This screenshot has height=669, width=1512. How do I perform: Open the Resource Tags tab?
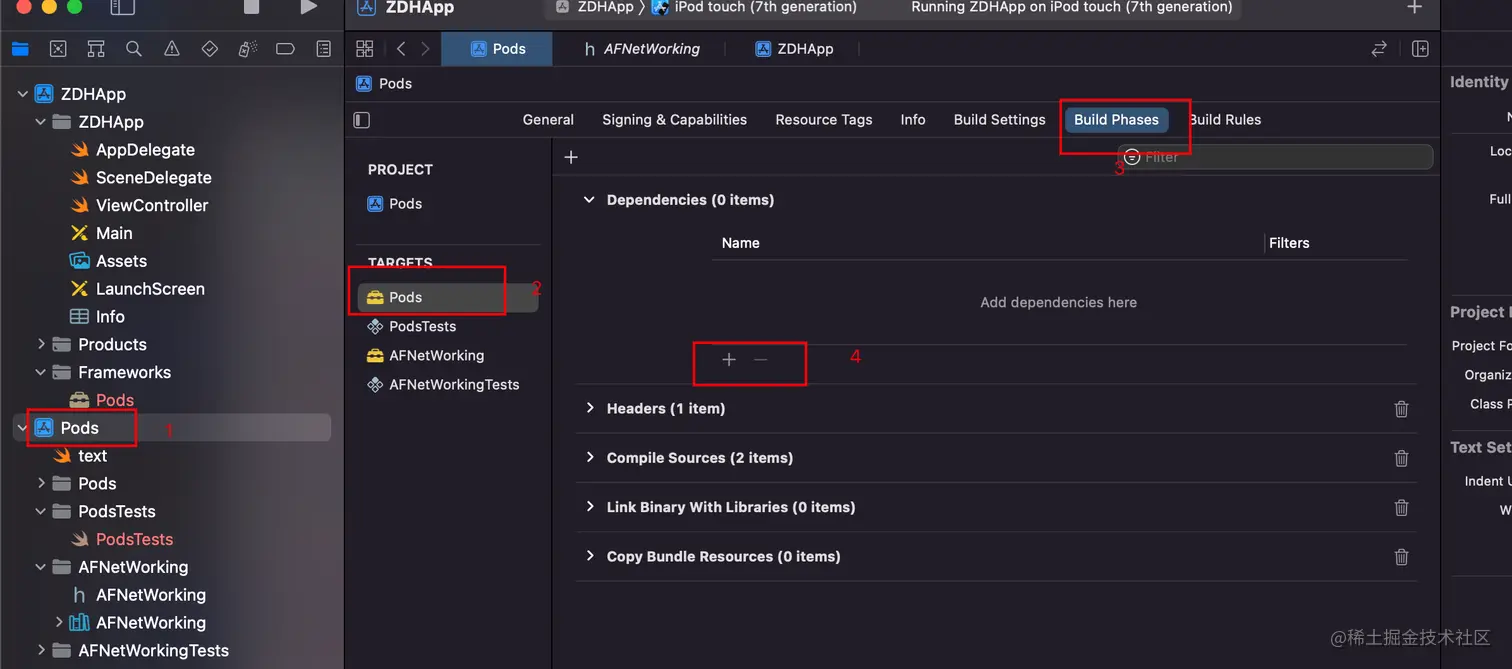pyautogui.click(x=824, y=120)
